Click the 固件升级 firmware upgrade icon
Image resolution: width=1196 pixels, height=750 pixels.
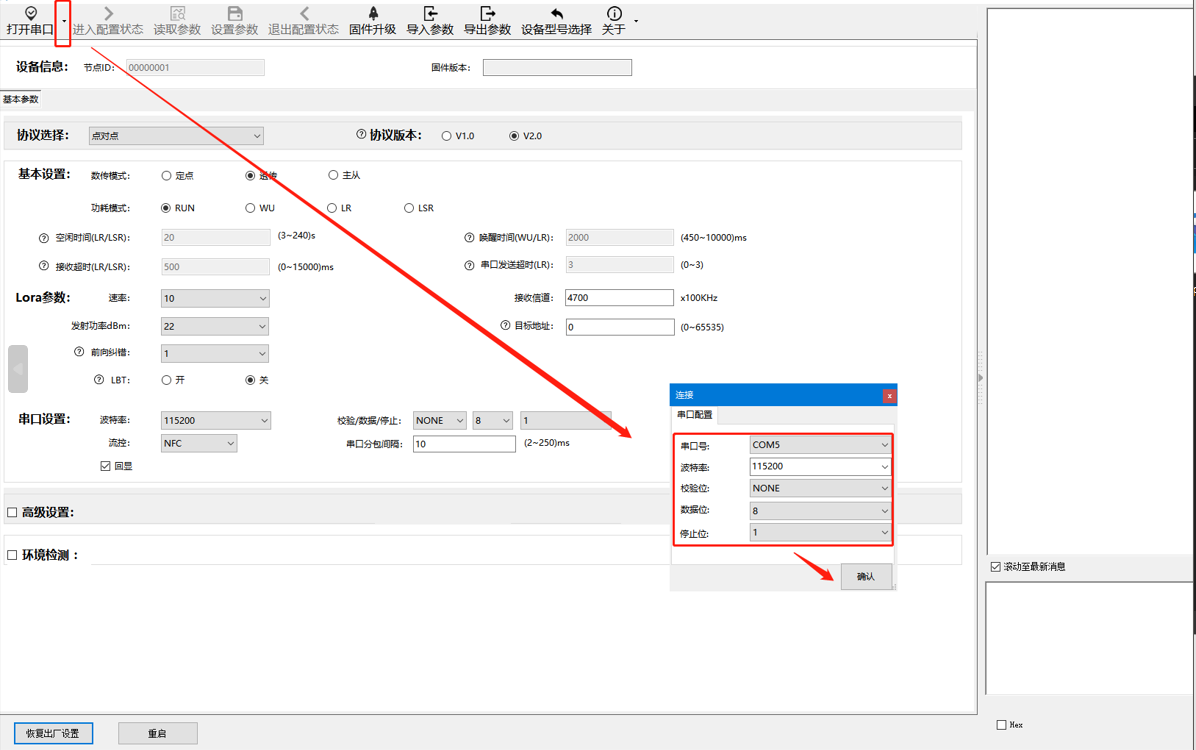[x=373, y=14]
